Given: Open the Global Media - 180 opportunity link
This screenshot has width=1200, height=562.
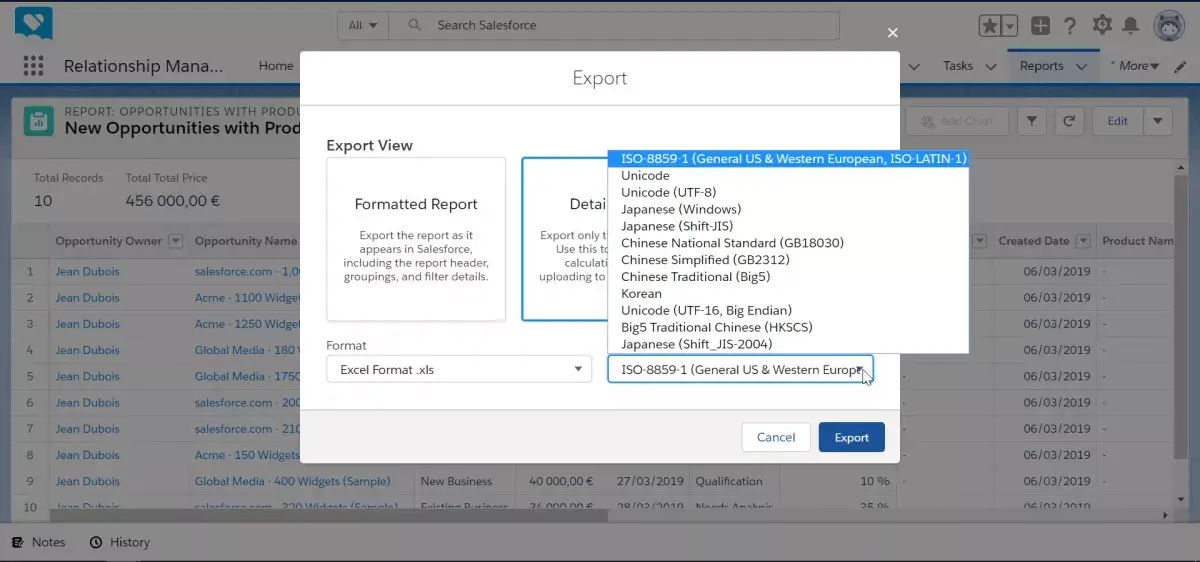Looking at the screenshot, I should click(247, 350).
